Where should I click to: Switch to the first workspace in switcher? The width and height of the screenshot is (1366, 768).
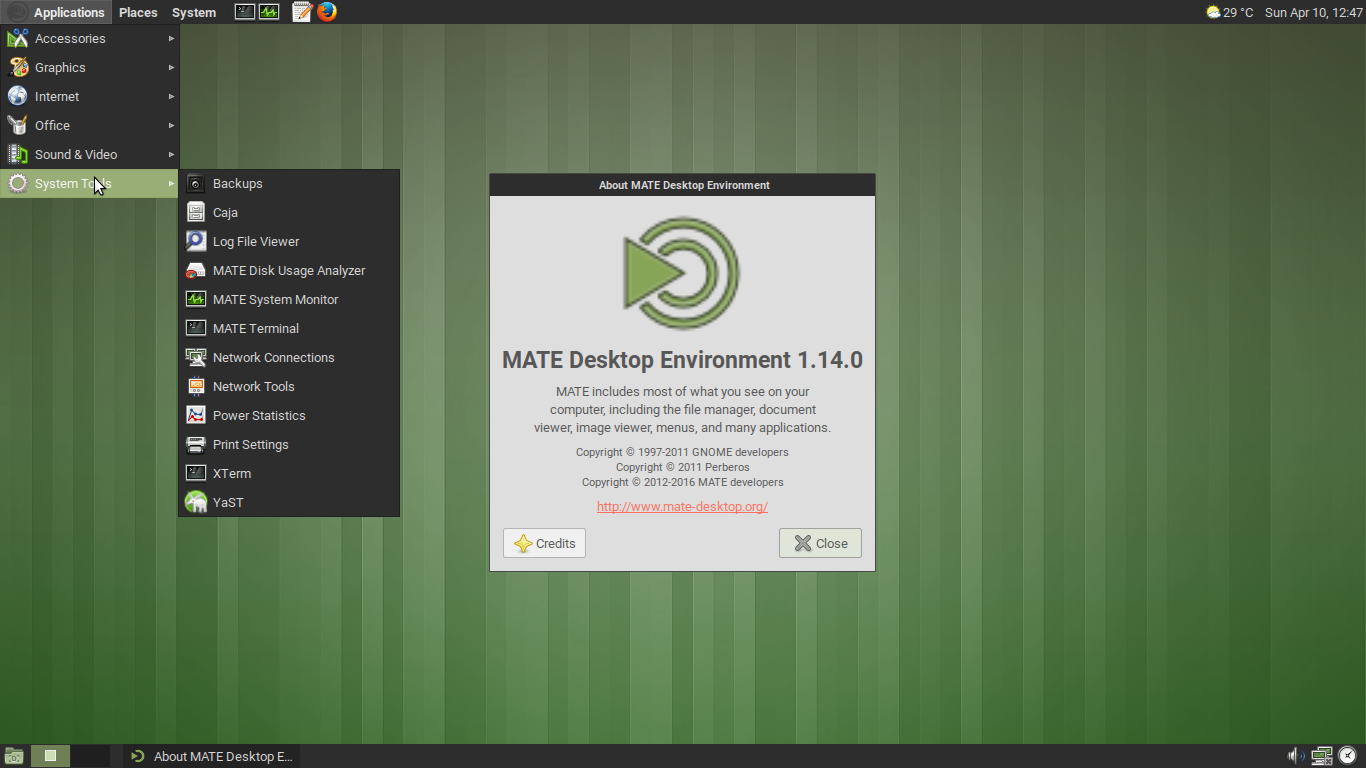coord(51,756)
